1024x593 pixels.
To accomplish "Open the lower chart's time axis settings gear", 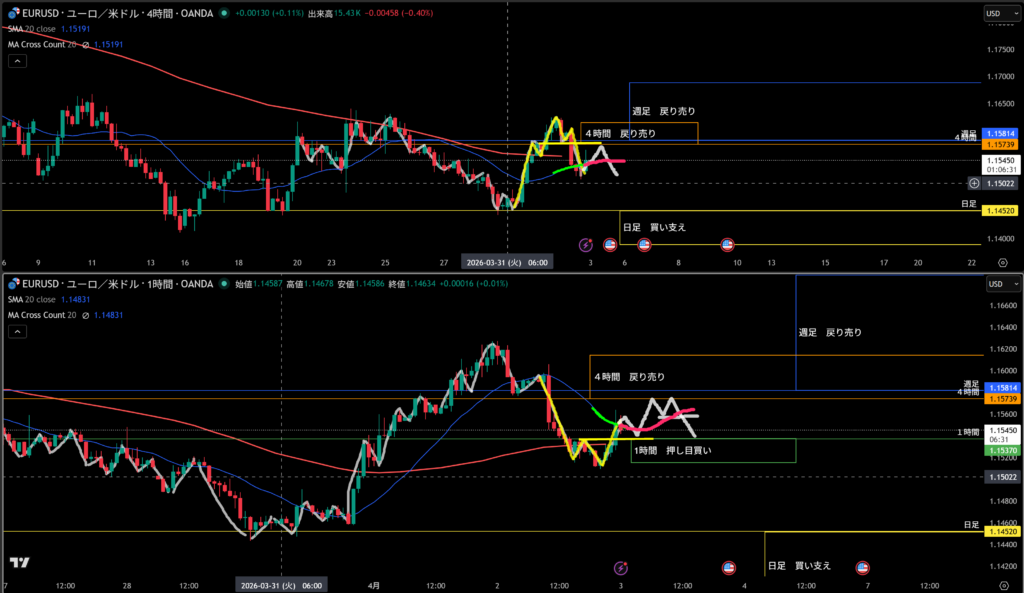I will click(1003, 585).
